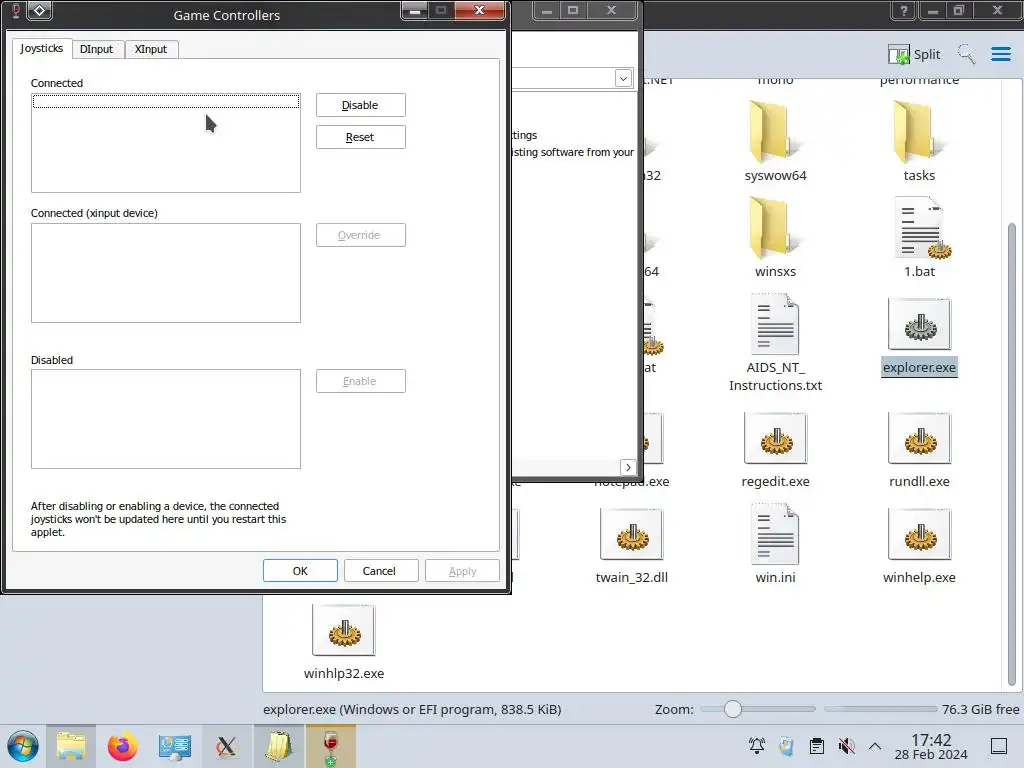
Task: Select the regedit.exe icon
Action: (775, 438)
